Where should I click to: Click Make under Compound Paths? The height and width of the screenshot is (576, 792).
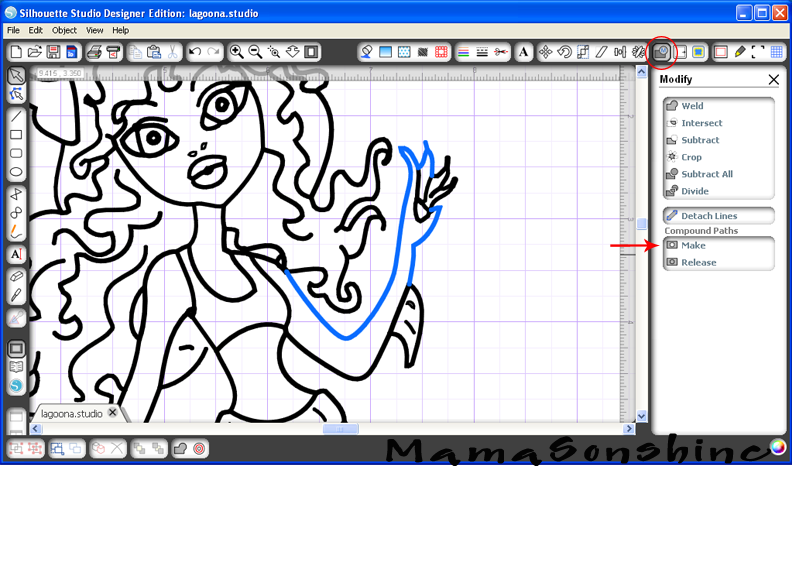pos(693,245)
